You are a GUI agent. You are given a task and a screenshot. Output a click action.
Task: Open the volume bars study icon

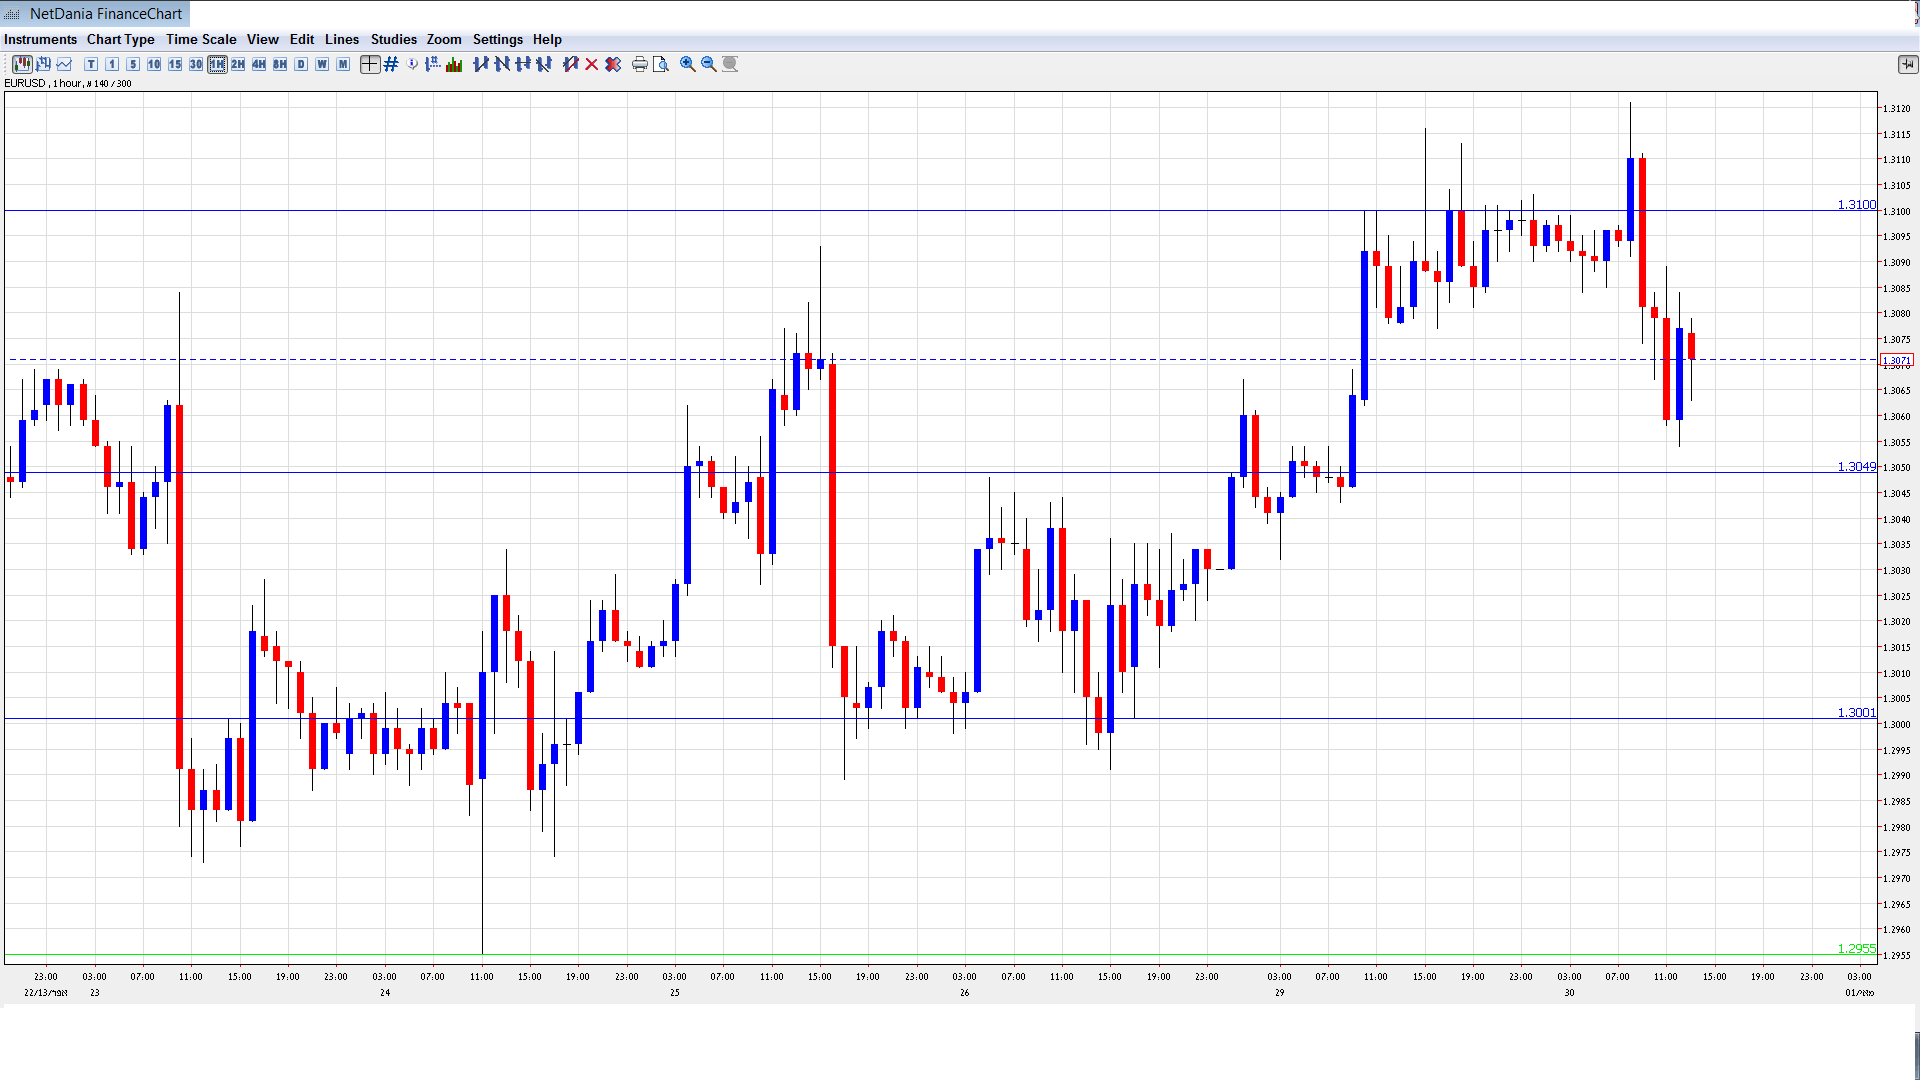pos(455,64)
